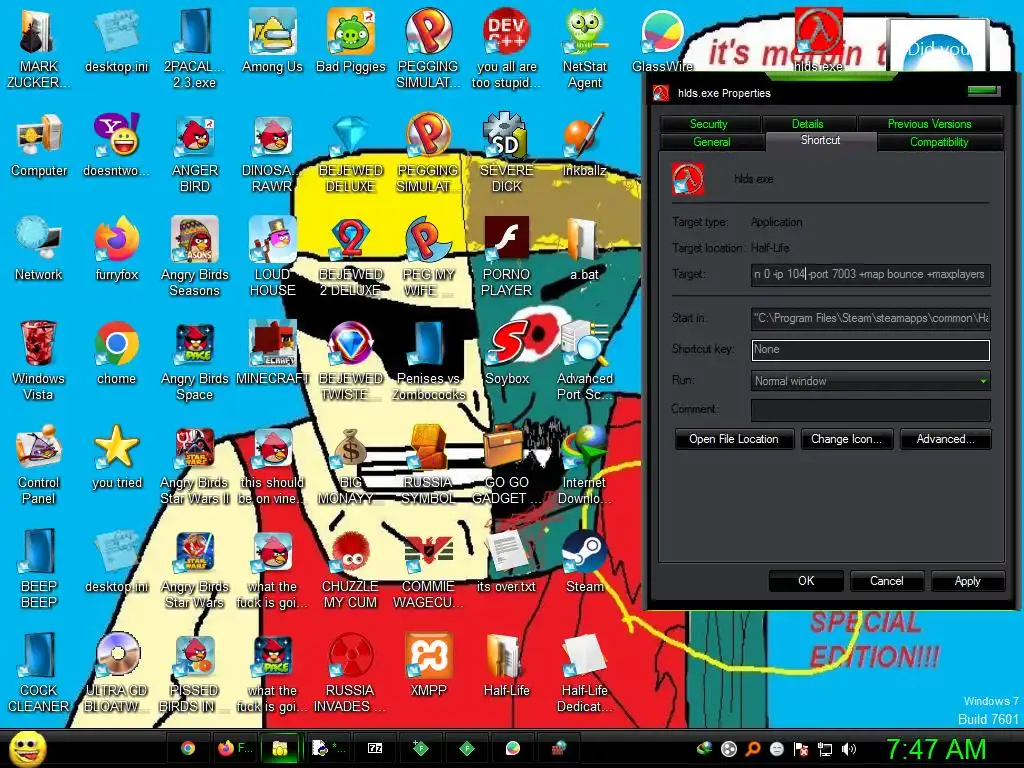This screenshot has width=1024, height=768.
Task: Switch to Chrome in the taskbar
Action: (188, 748)
